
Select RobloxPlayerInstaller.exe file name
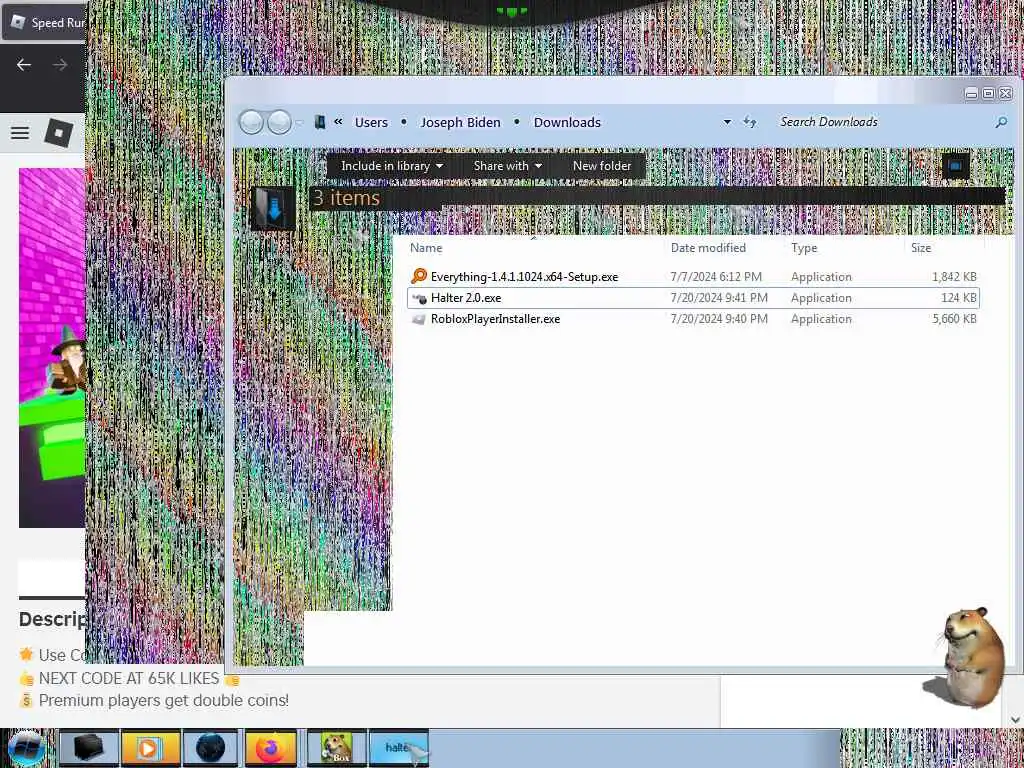click(x=496, y=319)
